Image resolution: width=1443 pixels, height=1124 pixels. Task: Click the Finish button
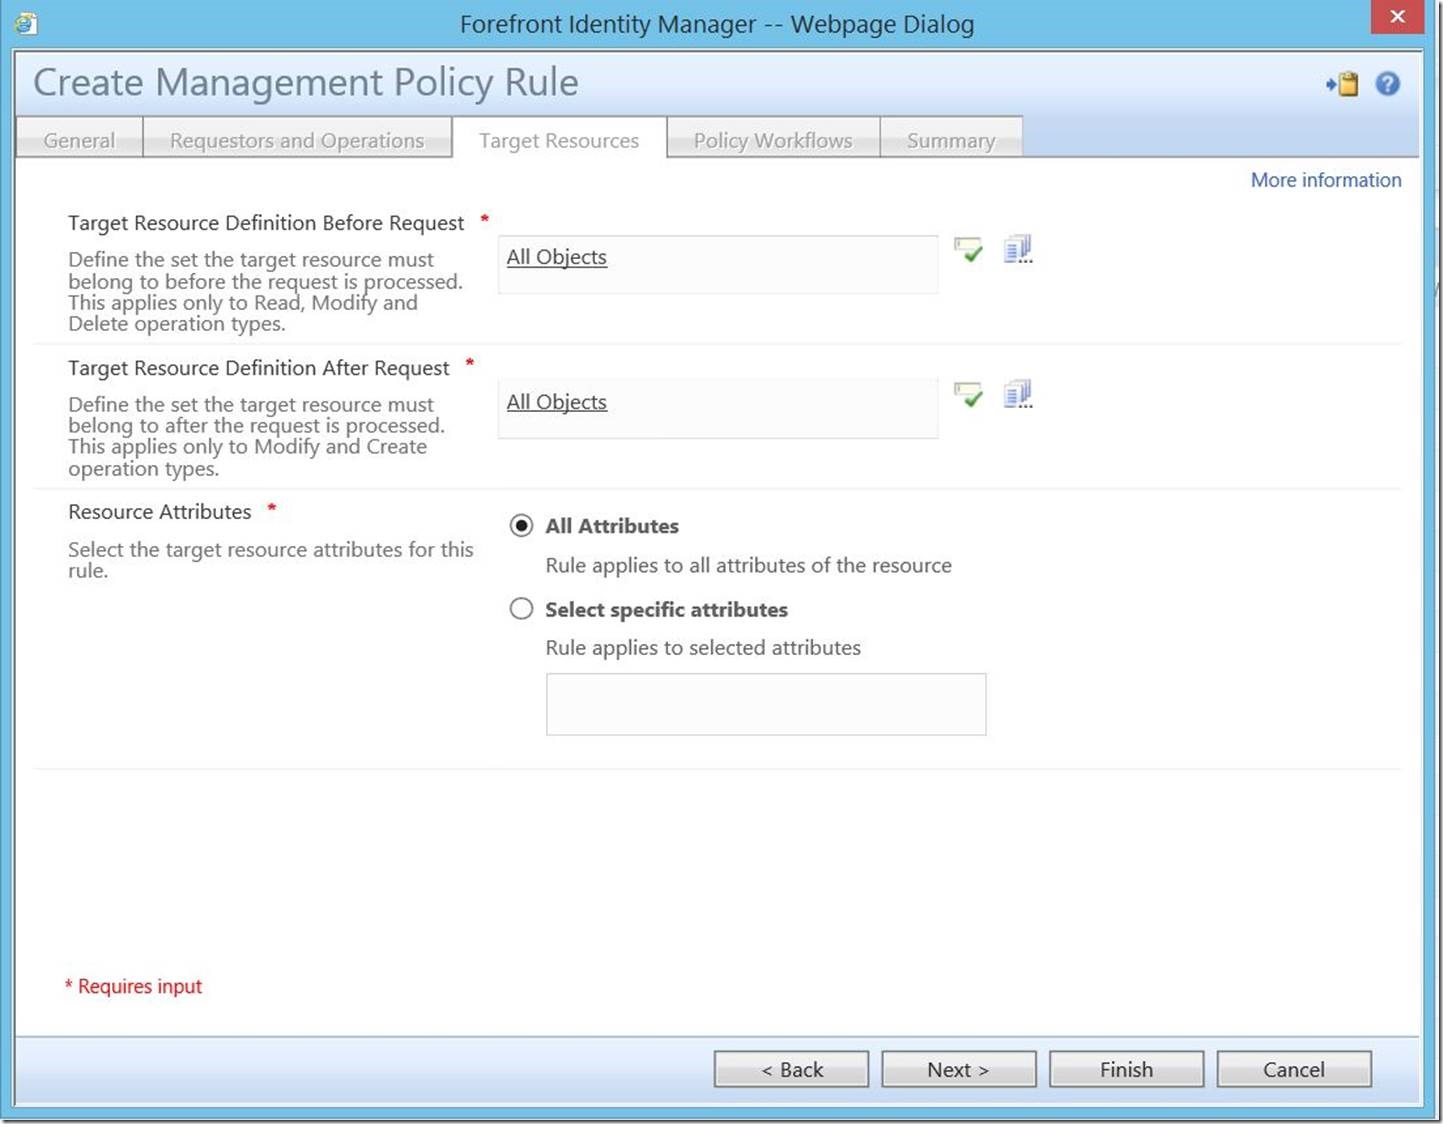(1126, 1069)
